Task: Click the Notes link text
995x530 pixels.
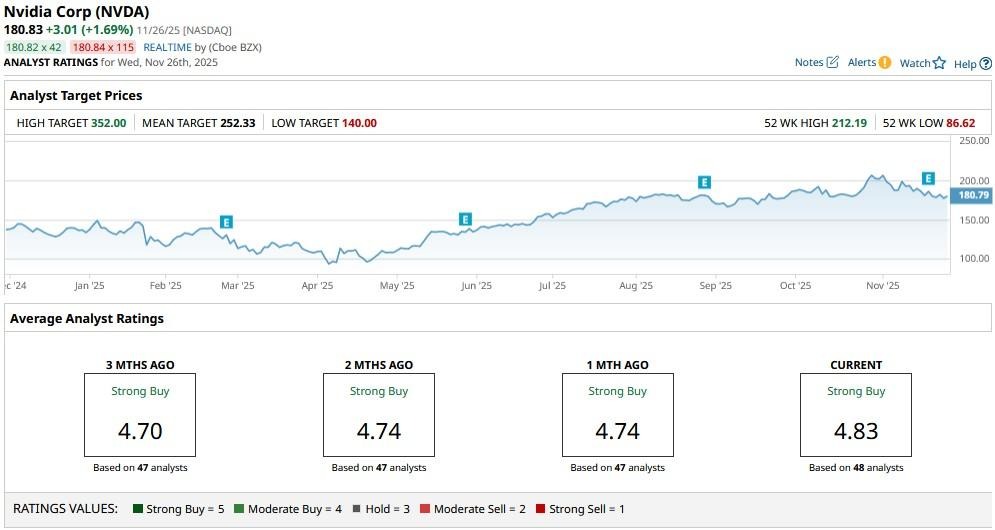Action: click(x=808, y=62)
